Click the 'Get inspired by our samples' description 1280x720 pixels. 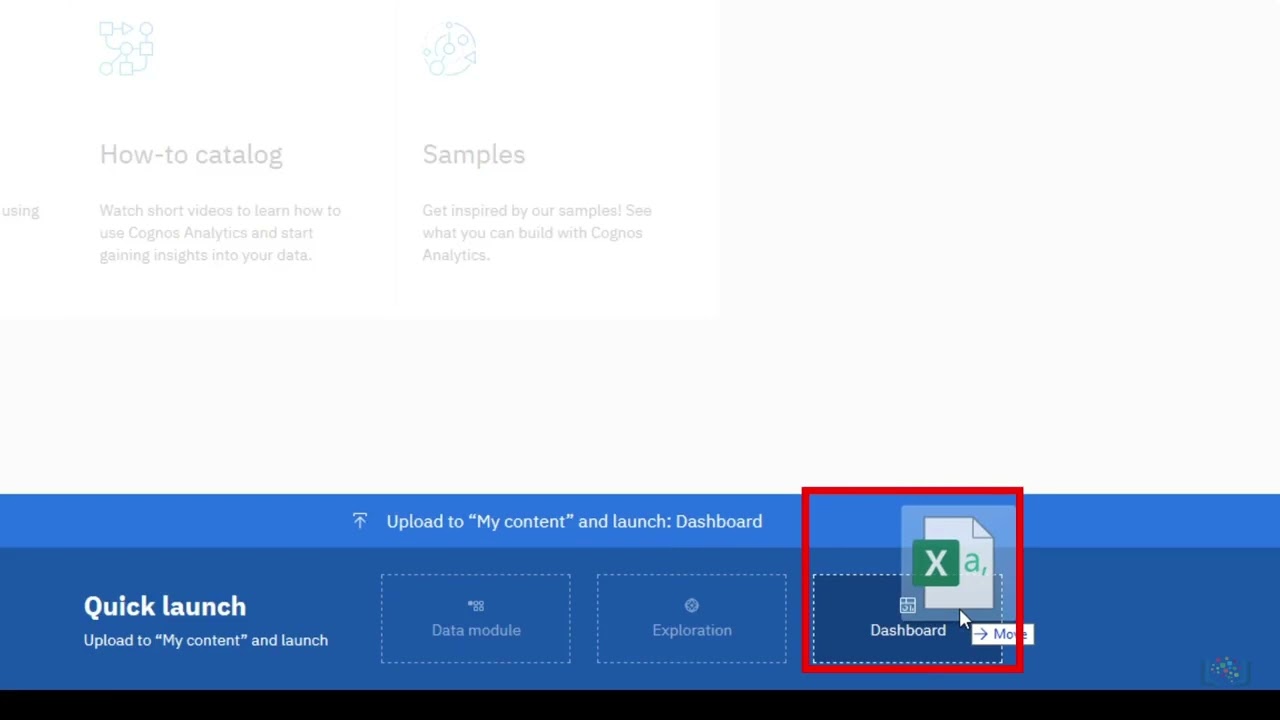537,233
